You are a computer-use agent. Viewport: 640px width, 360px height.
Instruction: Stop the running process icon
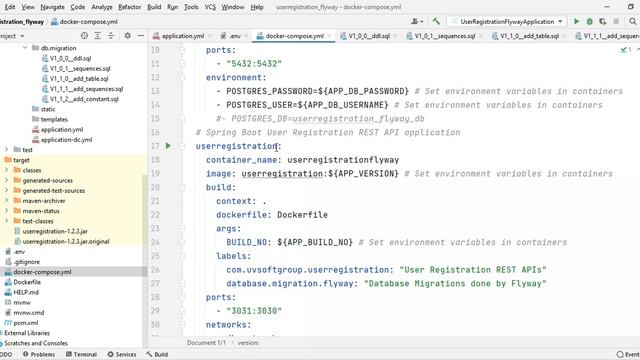(x=616, y=21)
